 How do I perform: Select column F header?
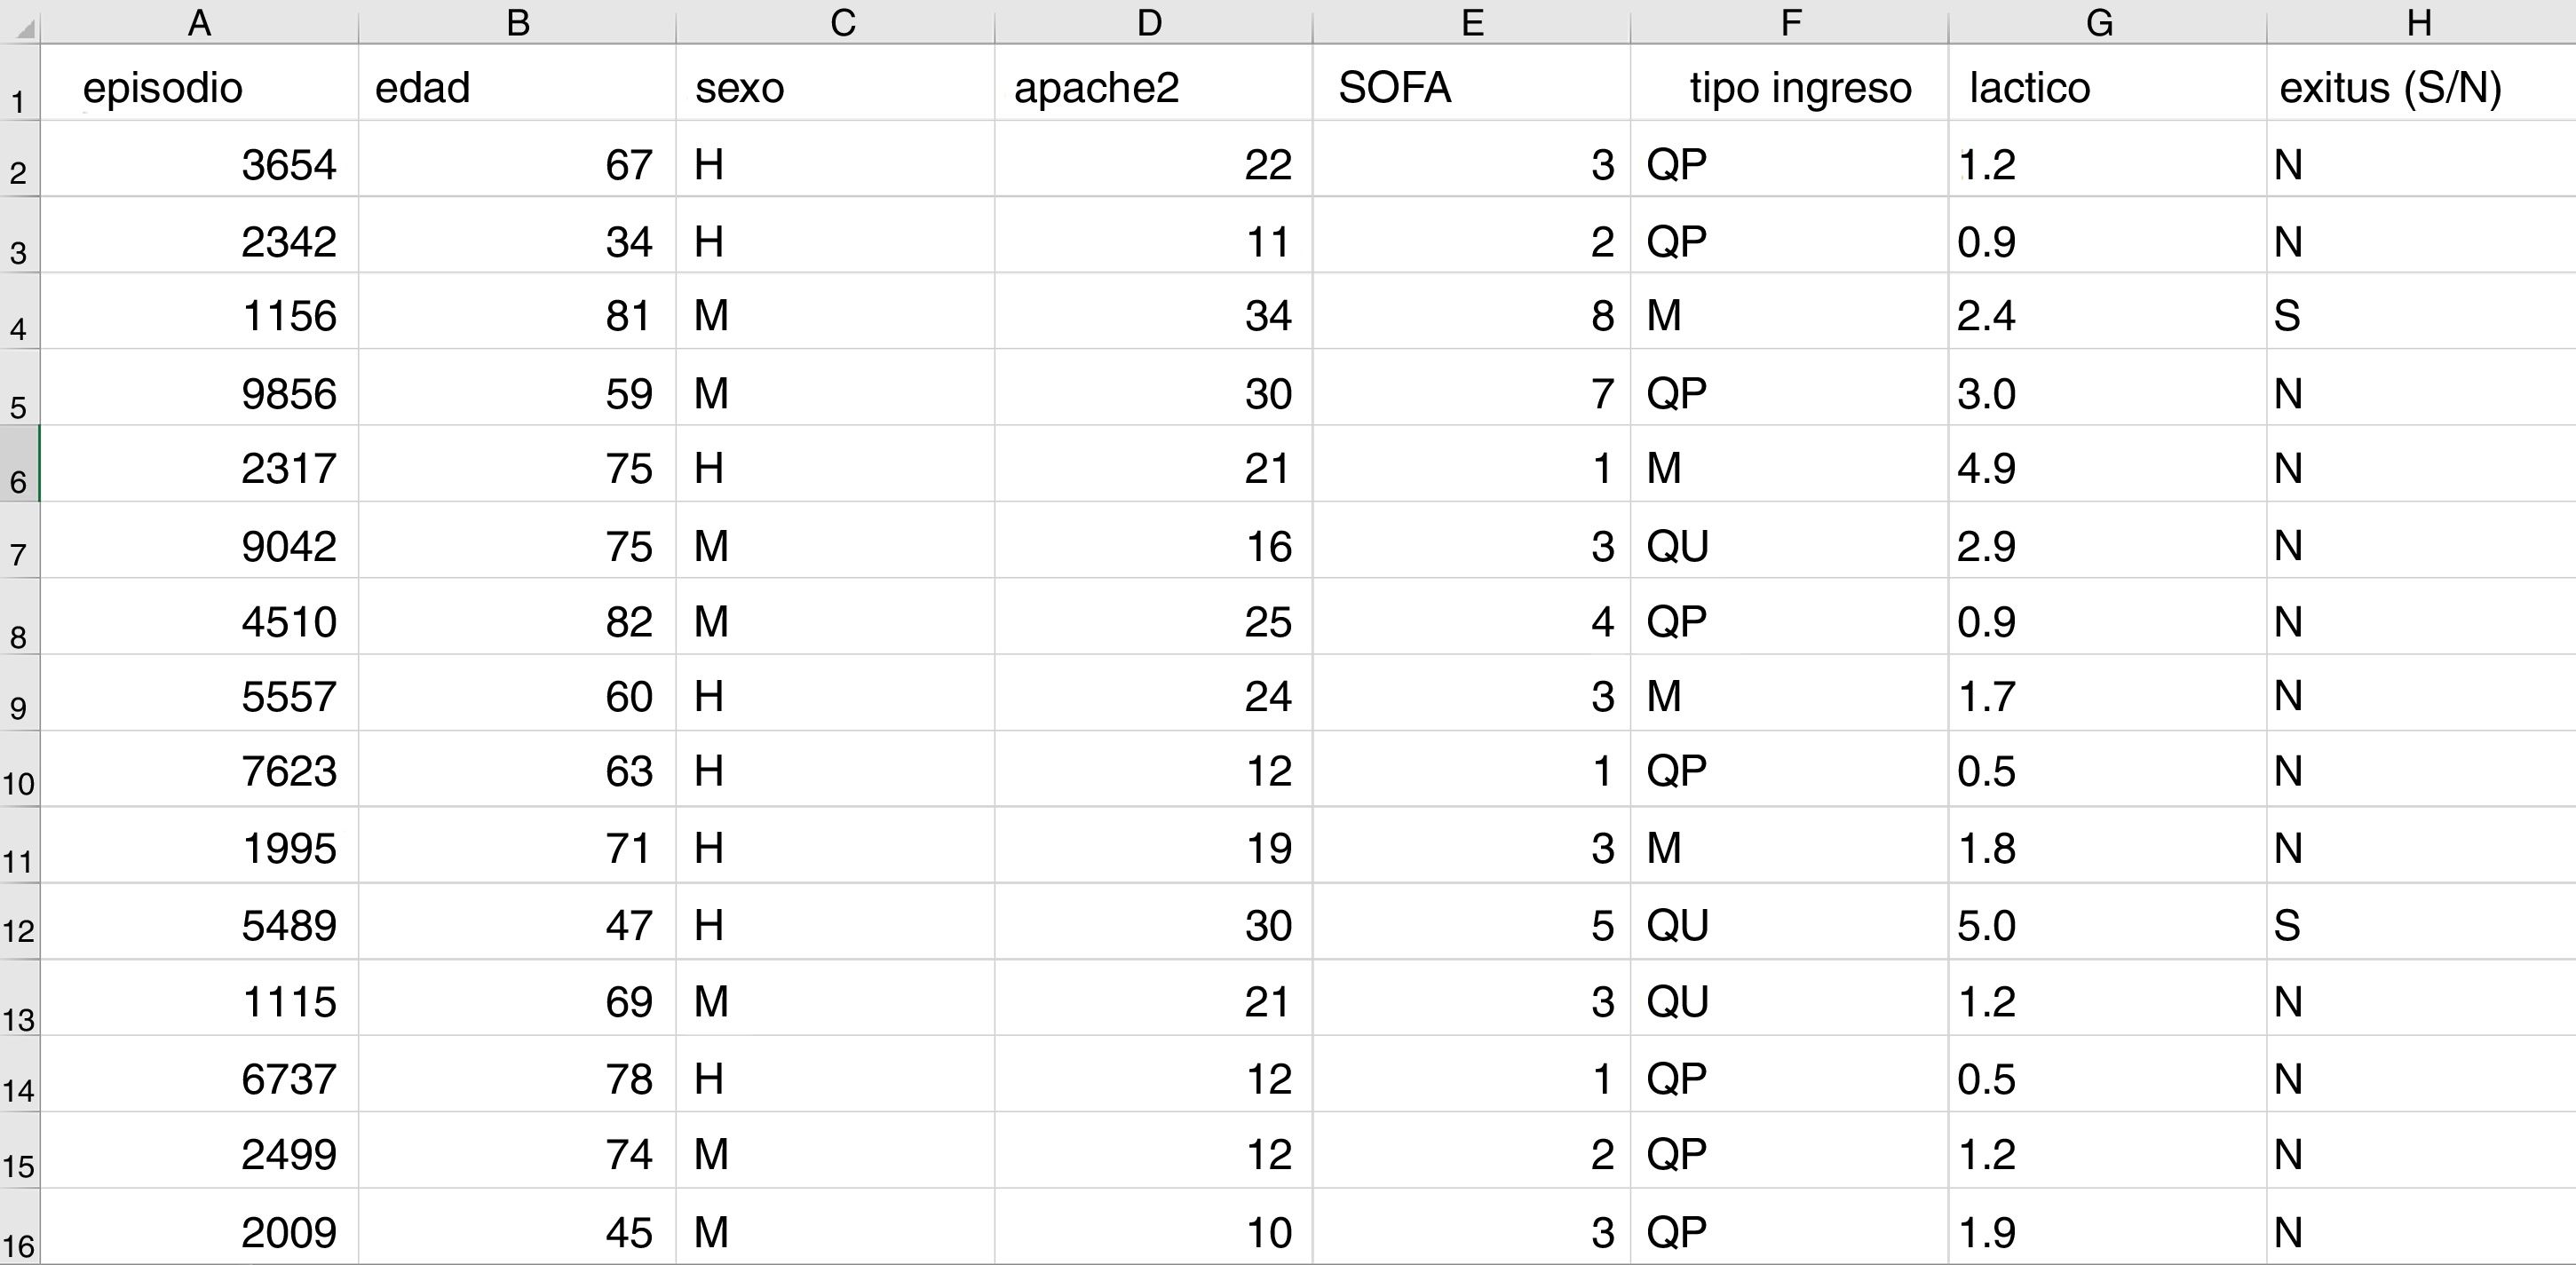(x=1790, y=22)
